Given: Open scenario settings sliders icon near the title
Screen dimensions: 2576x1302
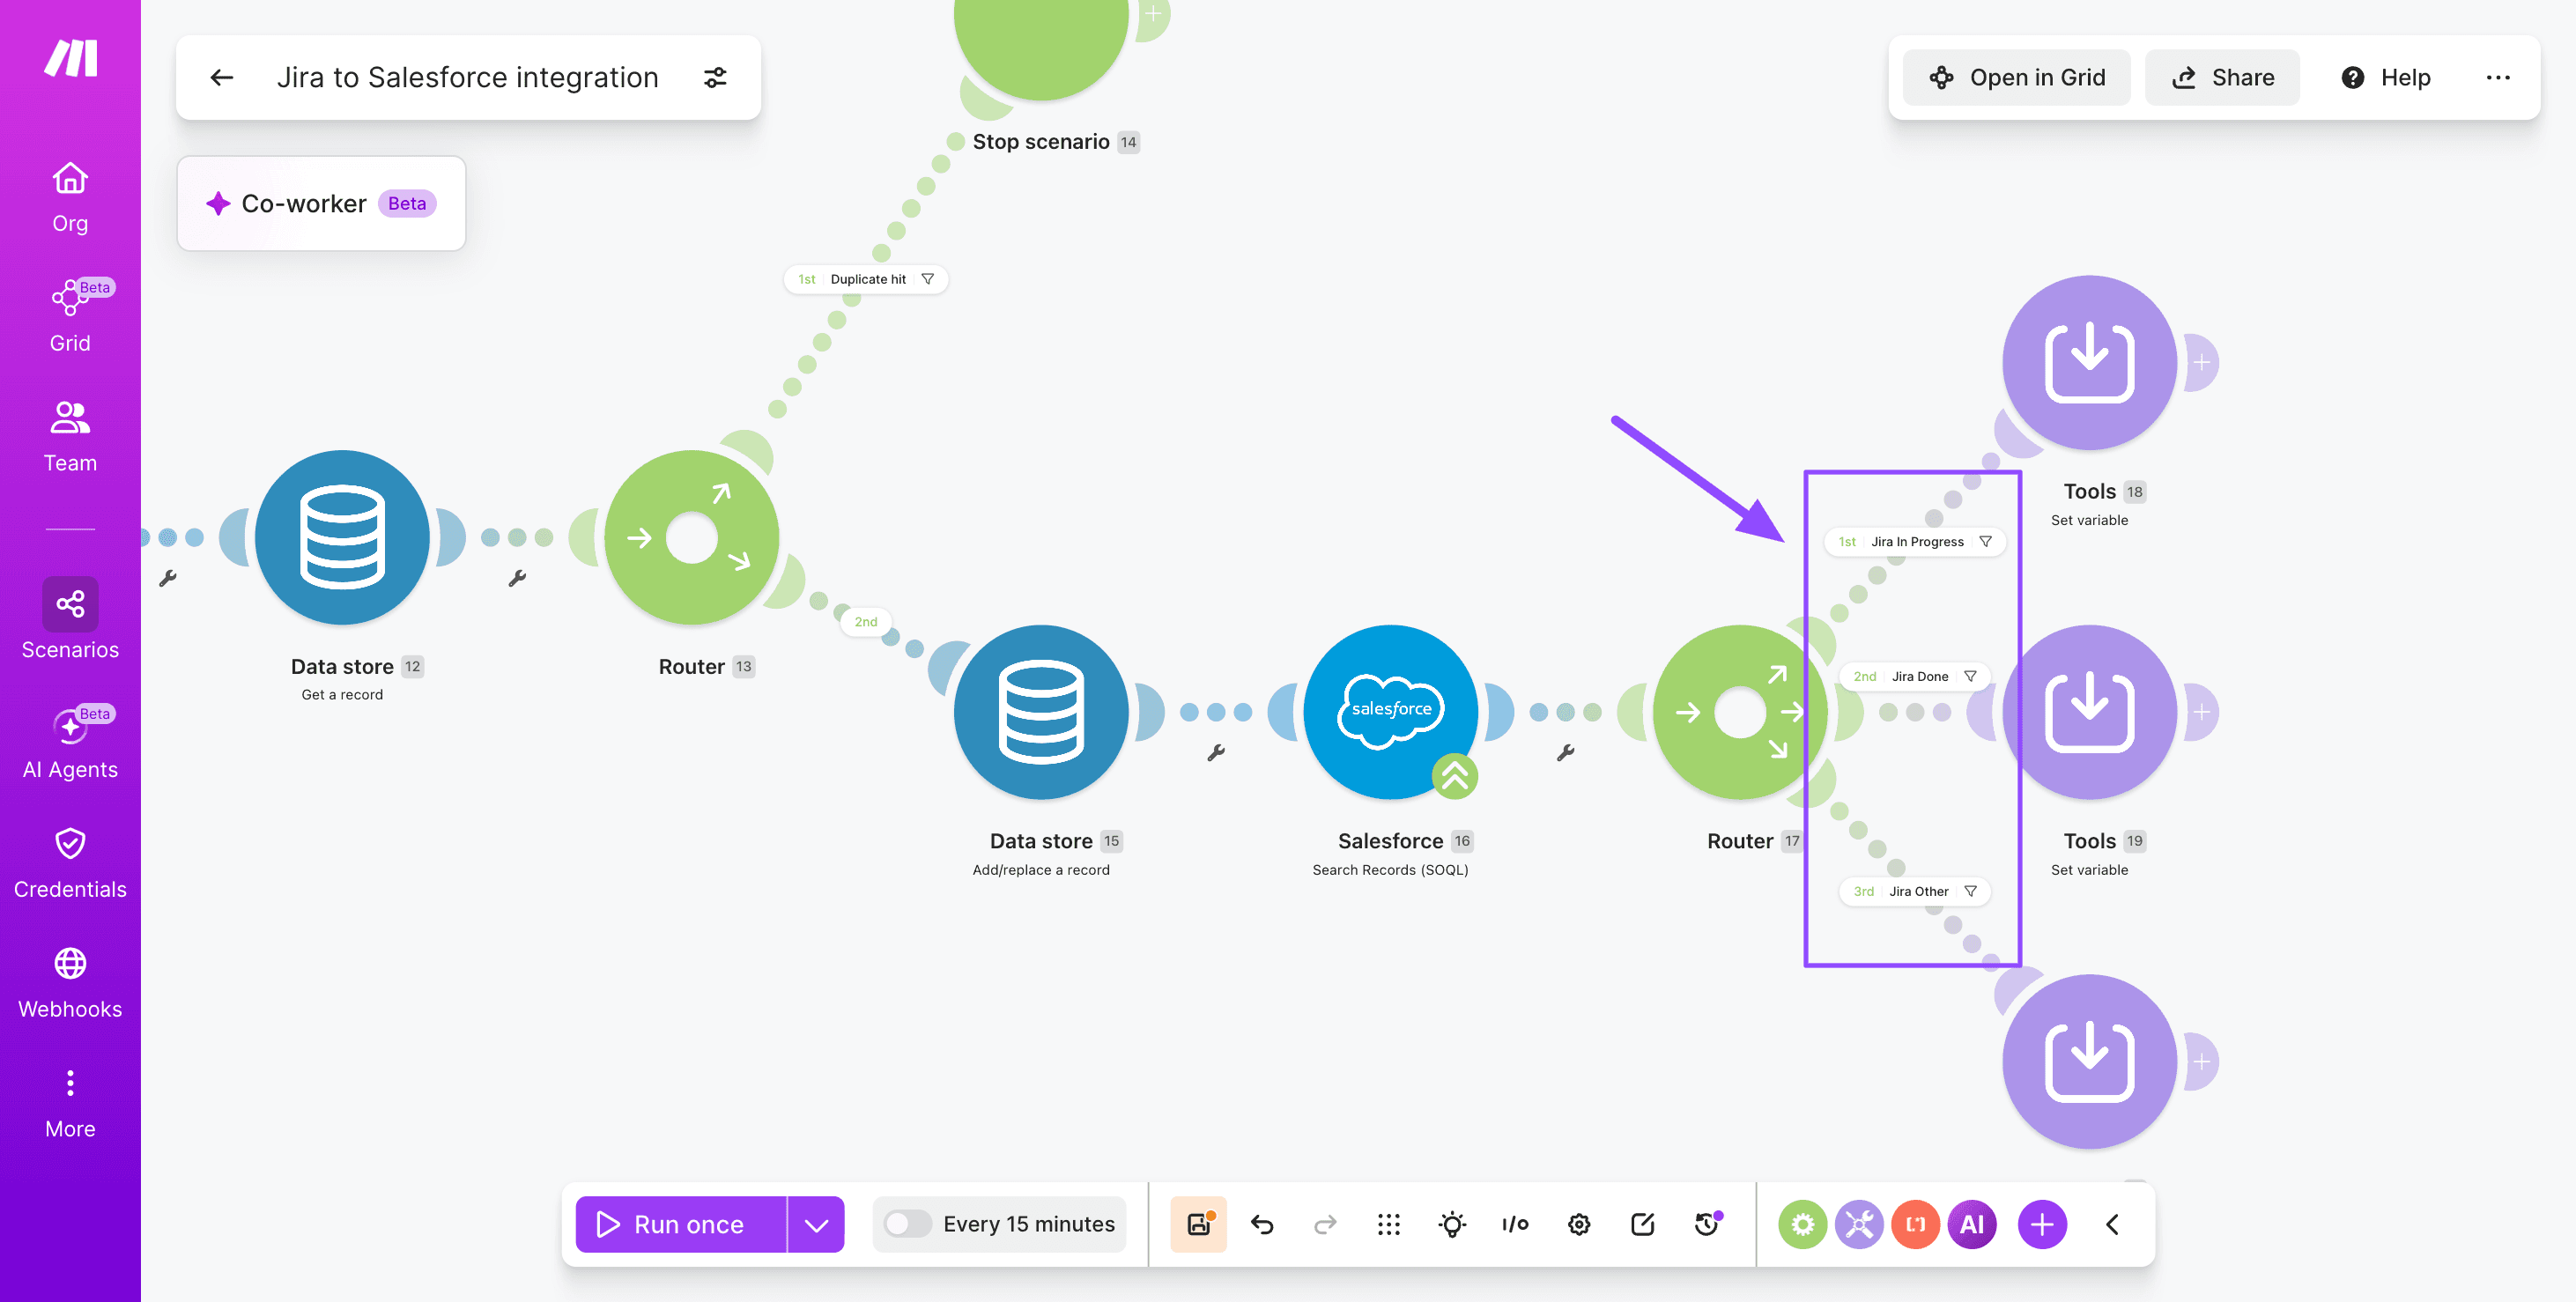Looking at the screenshot, I should 715,77.
